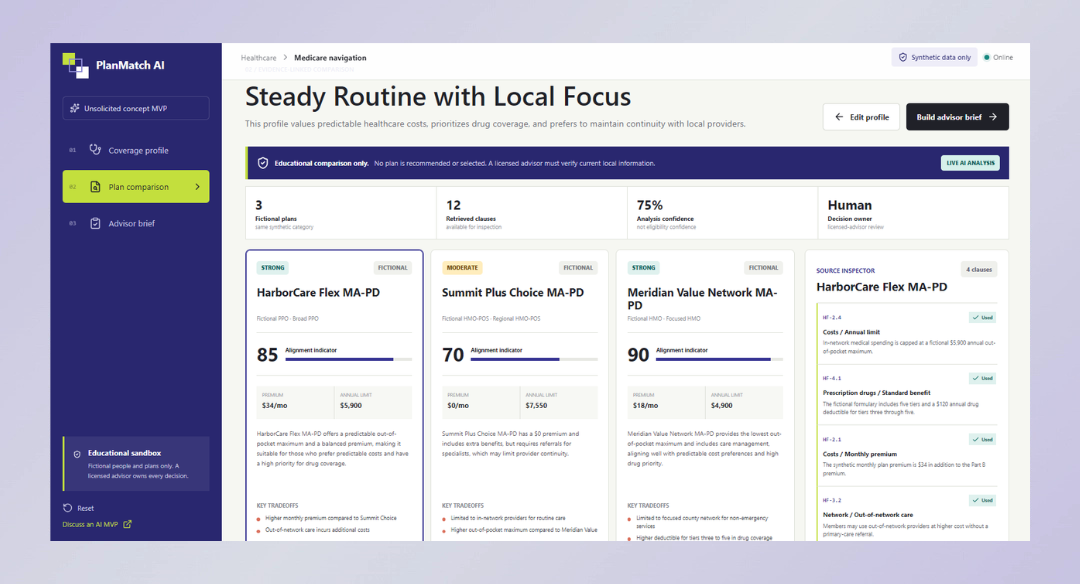Click the external link icon beside Discuss an AI MVP
1080x584 pixels.
(127, 524)
